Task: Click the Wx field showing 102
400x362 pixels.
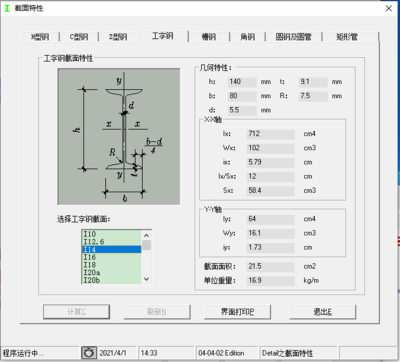Action: (x=271, y=148)
